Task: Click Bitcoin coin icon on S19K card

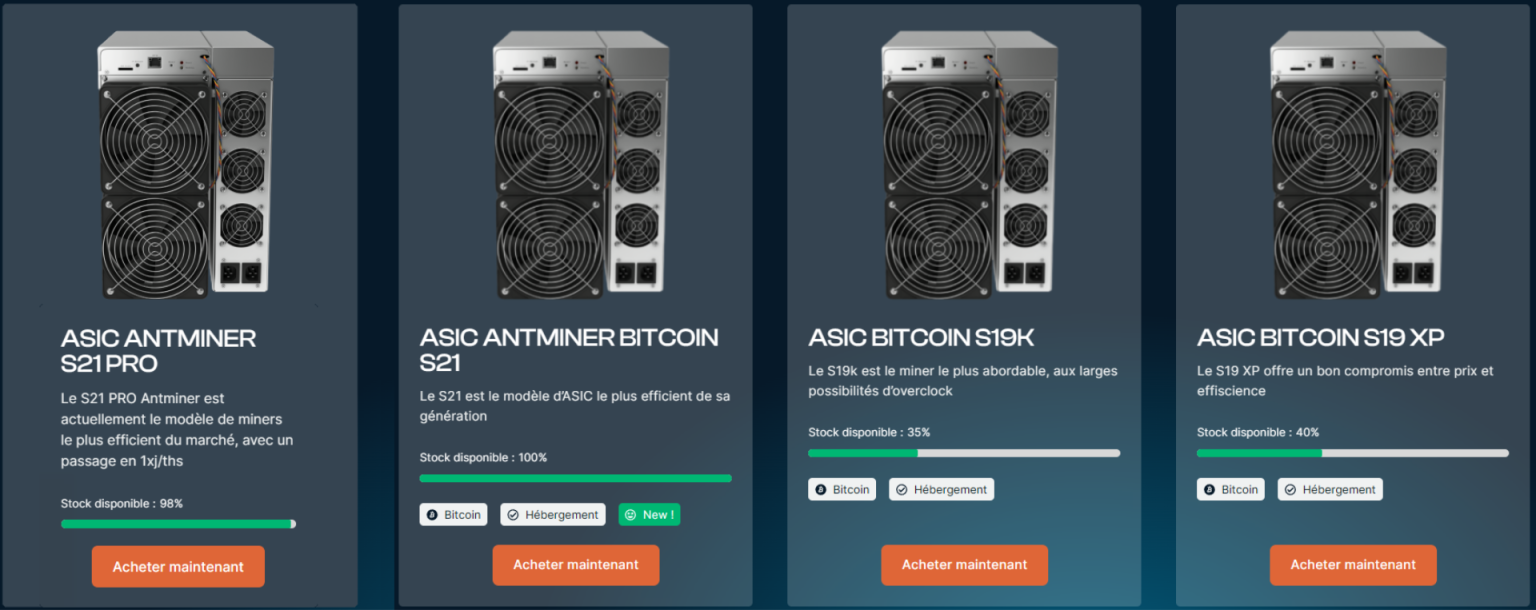Action: pos(821,490)
